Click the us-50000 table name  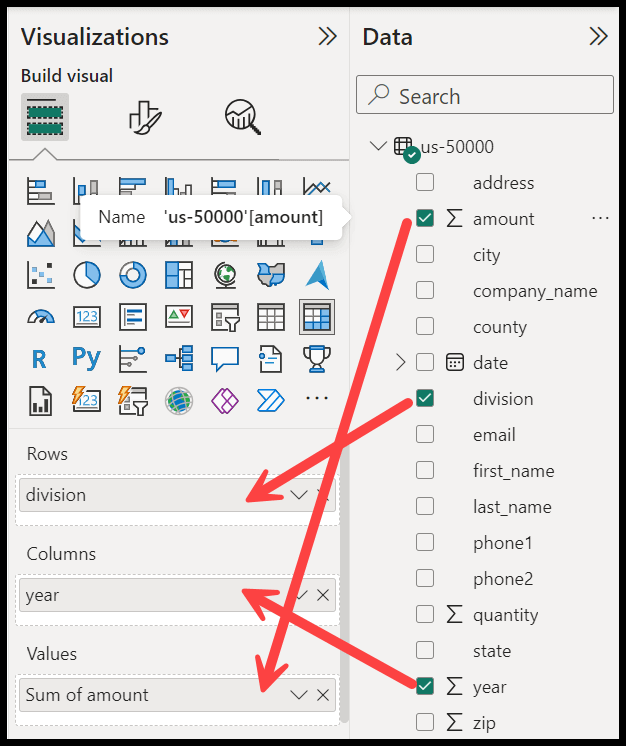coord(457,147)
